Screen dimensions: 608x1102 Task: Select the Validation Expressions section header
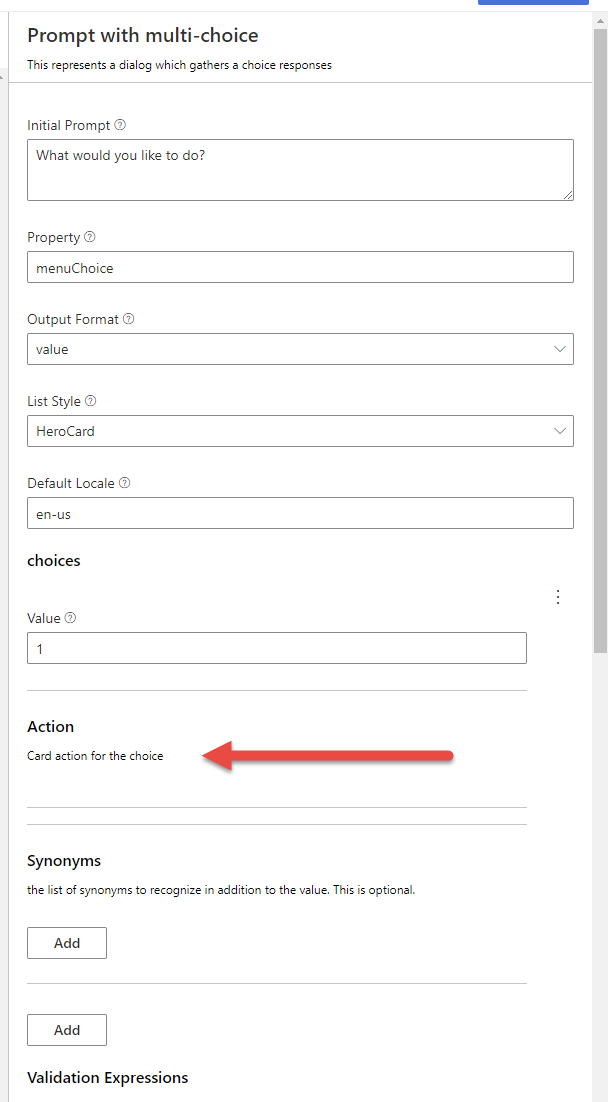point(107,1078)
